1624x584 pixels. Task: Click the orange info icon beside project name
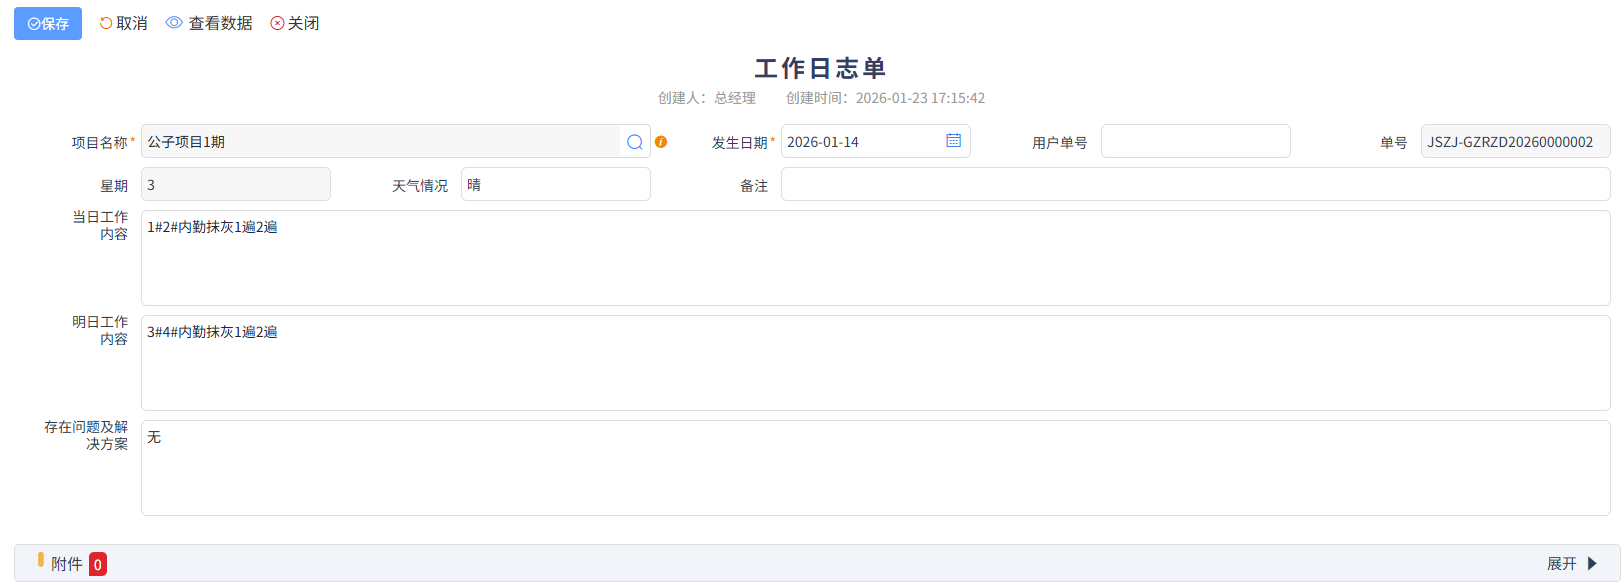click(x=661, y=142)
